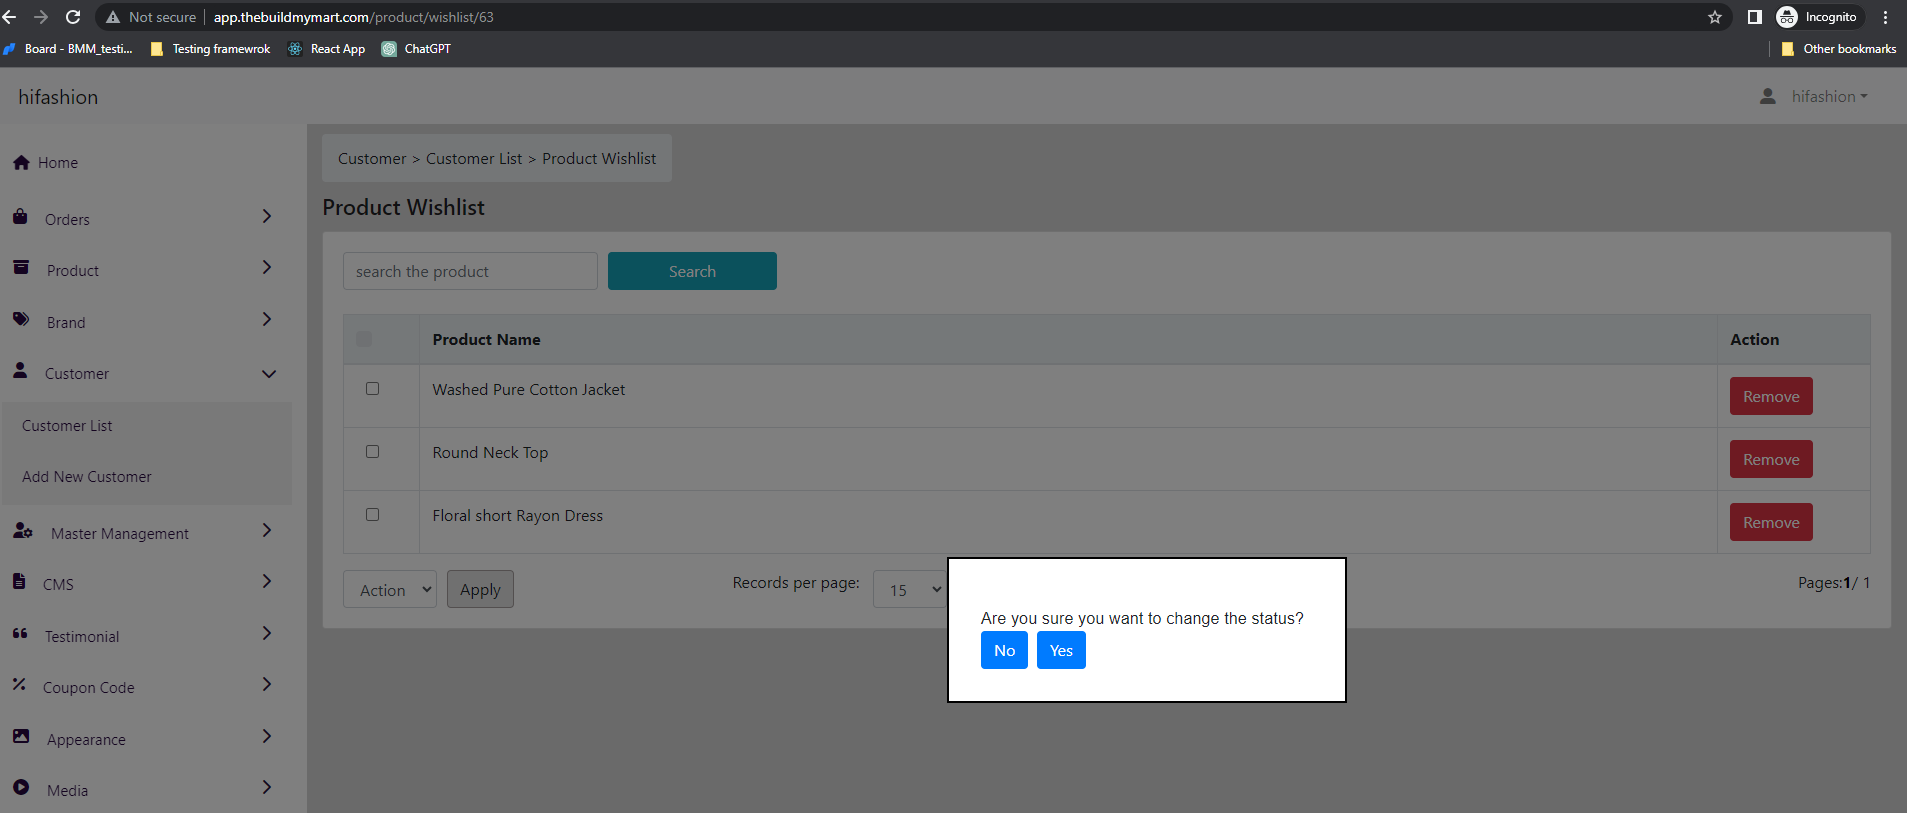Viewport: 1907px width, 813px height.
Task: Open the Testing framewrok bookmark folder
Action: (x=210, y=49)
